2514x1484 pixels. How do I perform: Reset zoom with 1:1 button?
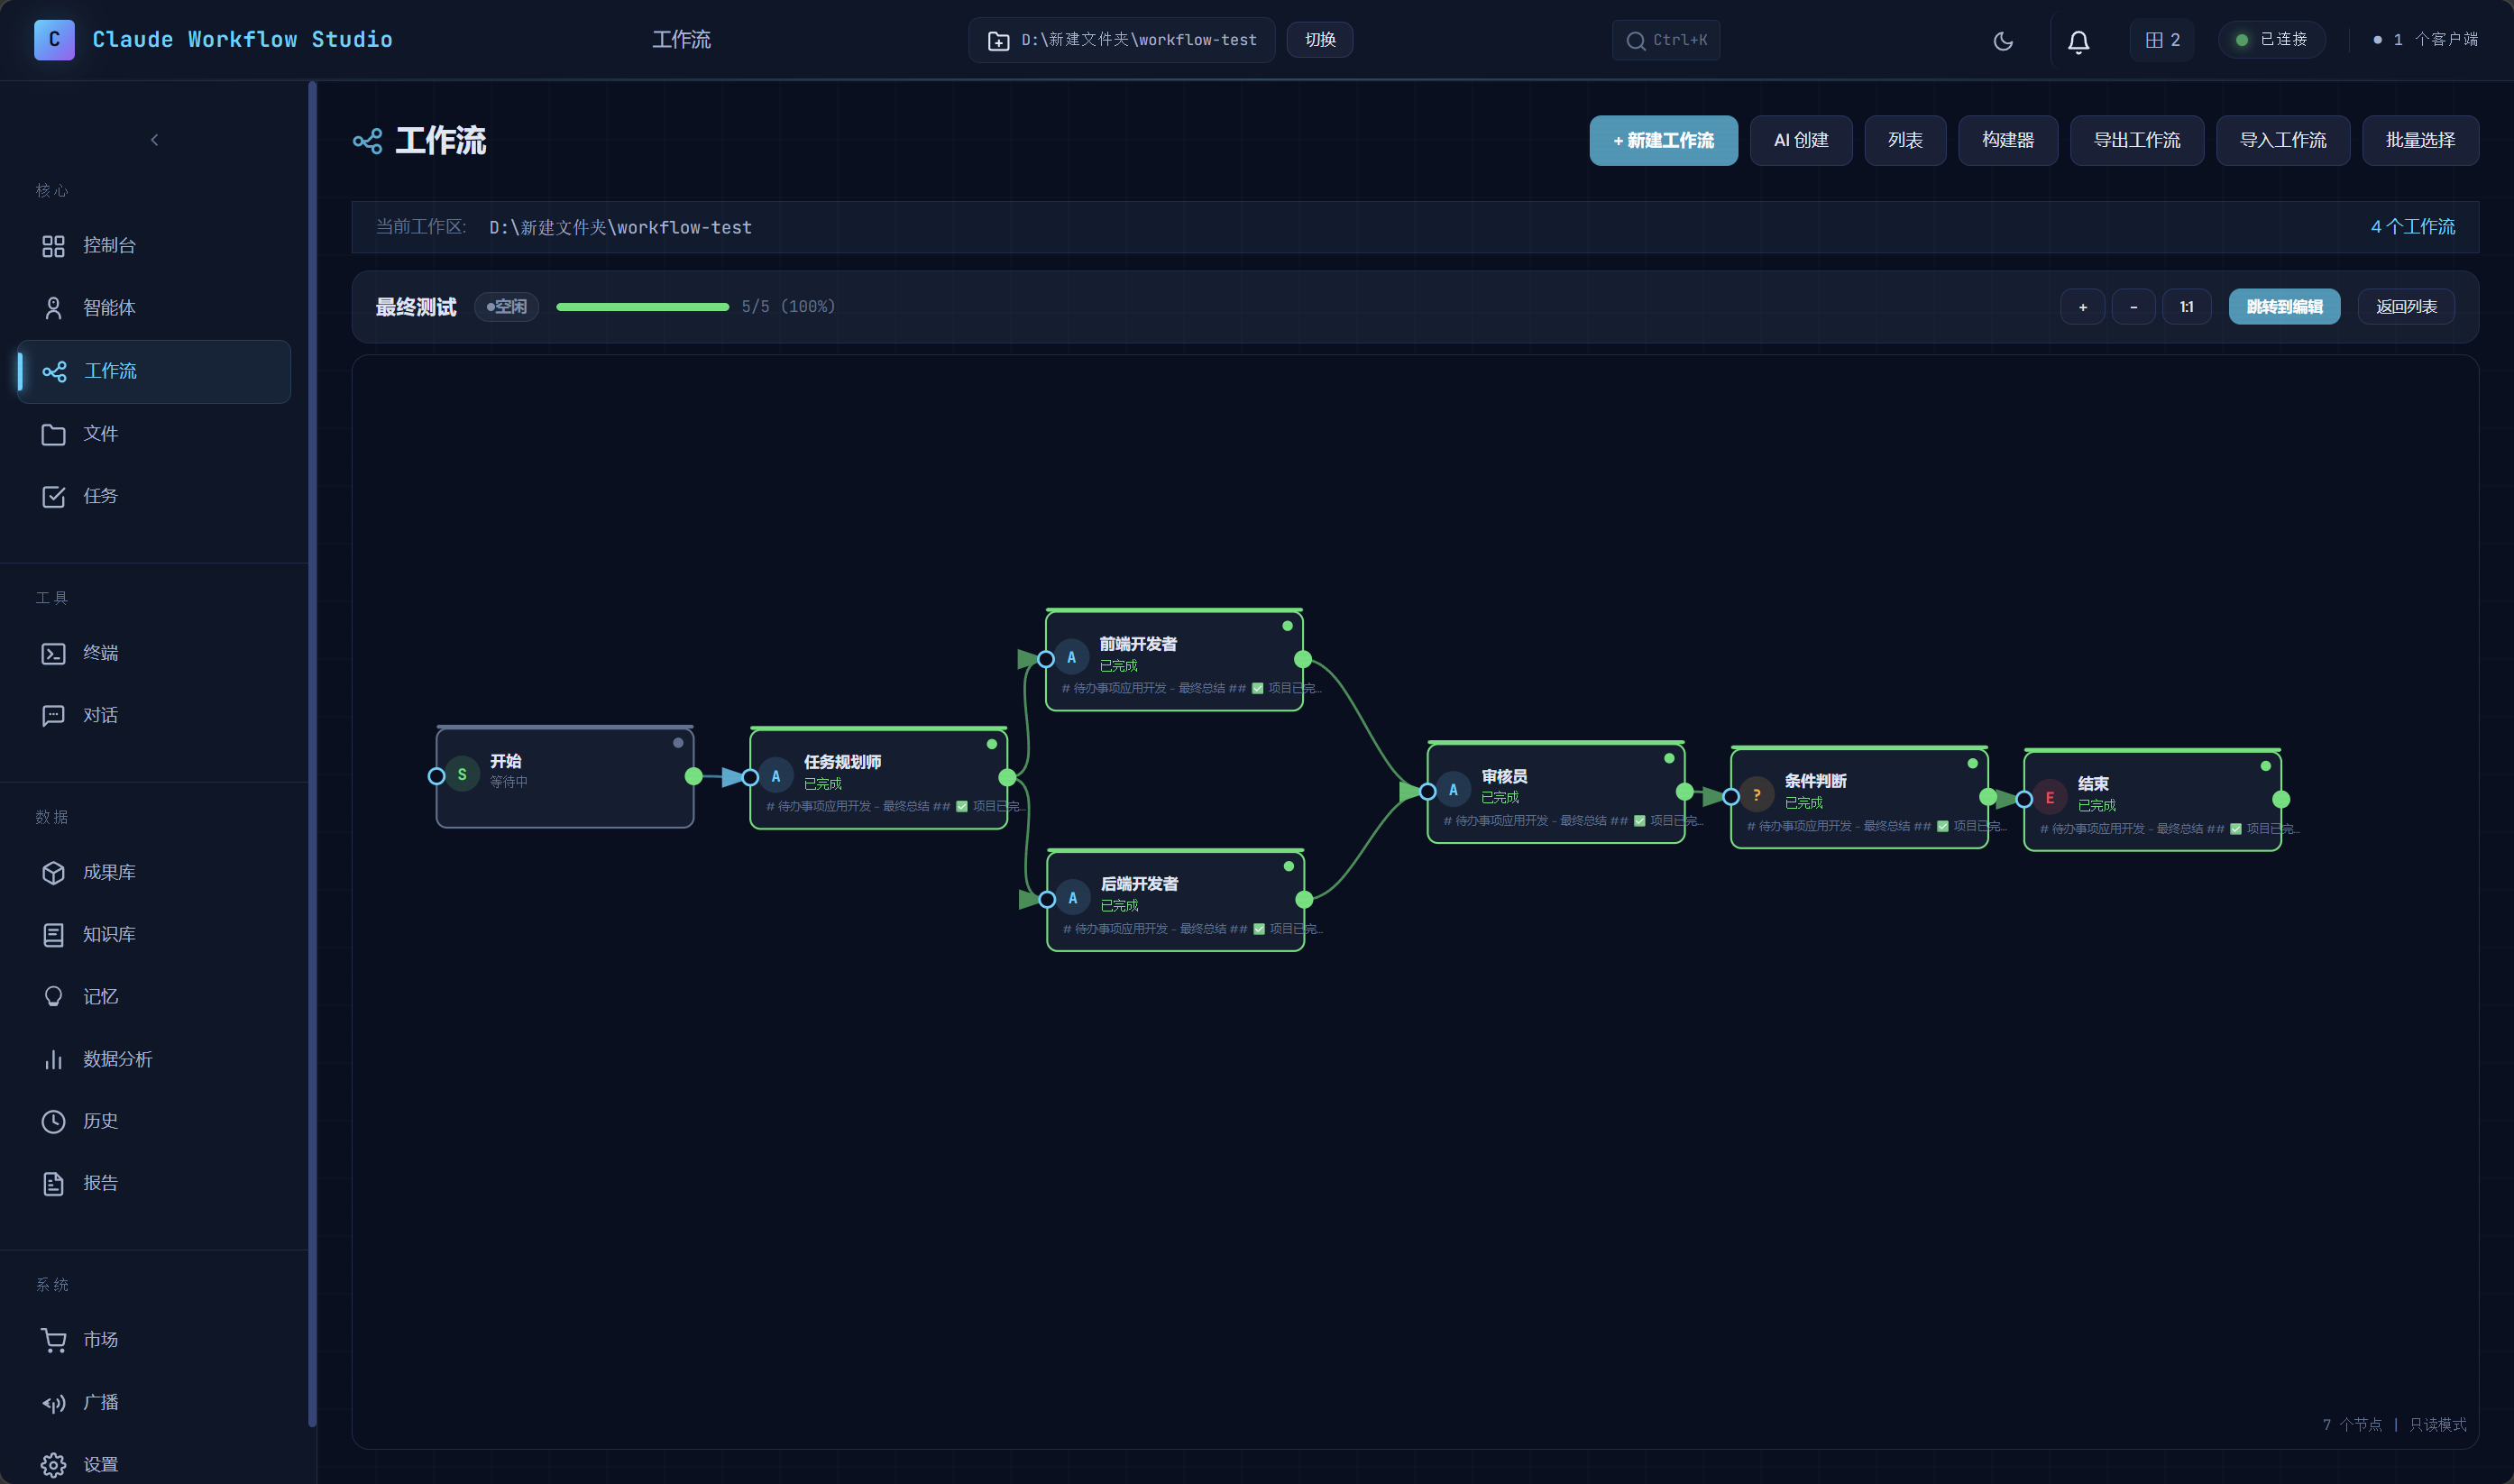click(2187, 307)
